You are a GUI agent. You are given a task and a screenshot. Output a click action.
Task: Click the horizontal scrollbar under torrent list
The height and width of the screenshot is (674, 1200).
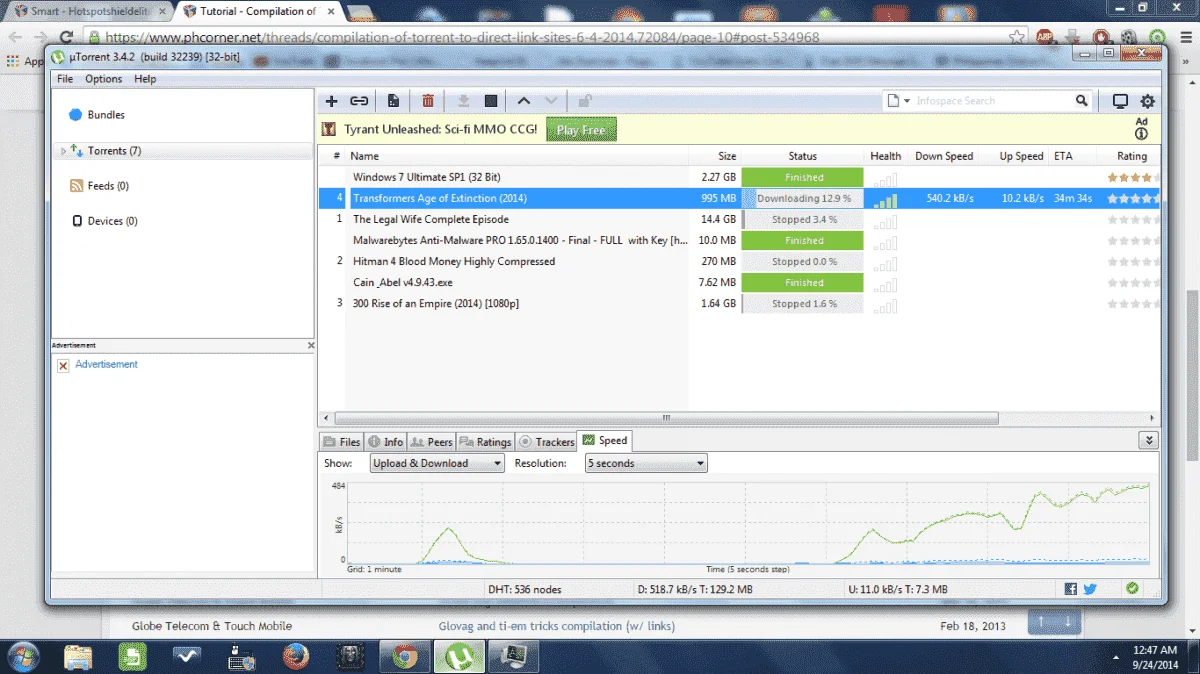(665, 418)
